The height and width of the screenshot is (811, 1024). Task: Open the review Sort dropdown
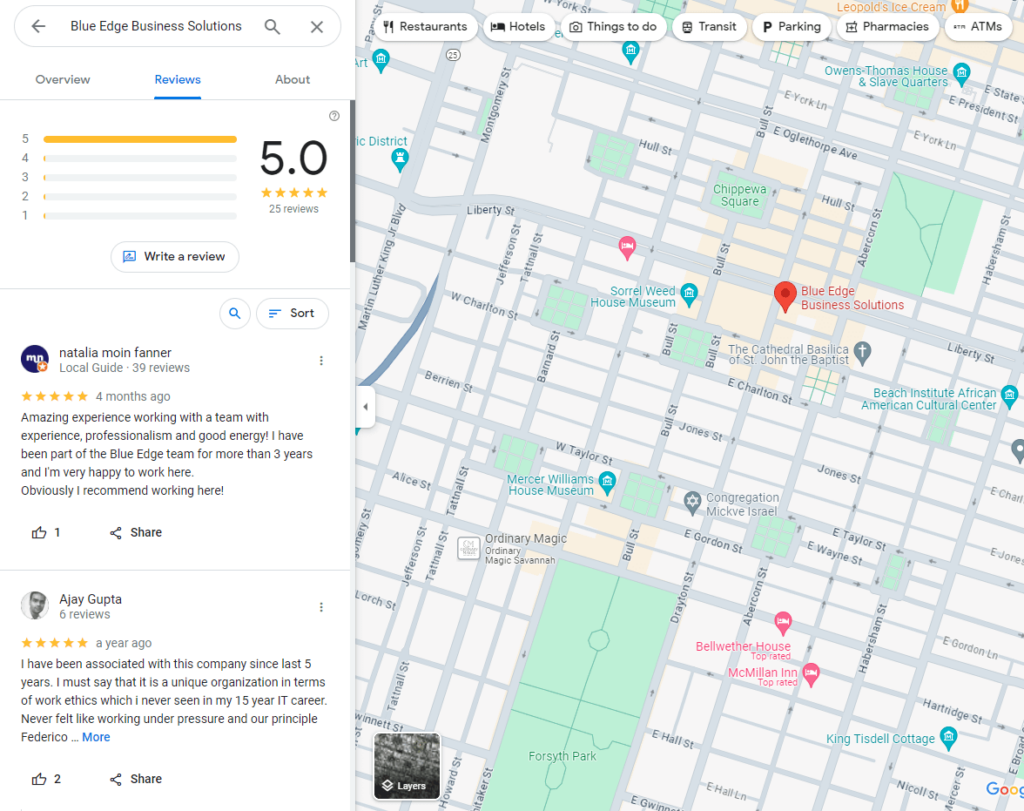pos(292,313)
